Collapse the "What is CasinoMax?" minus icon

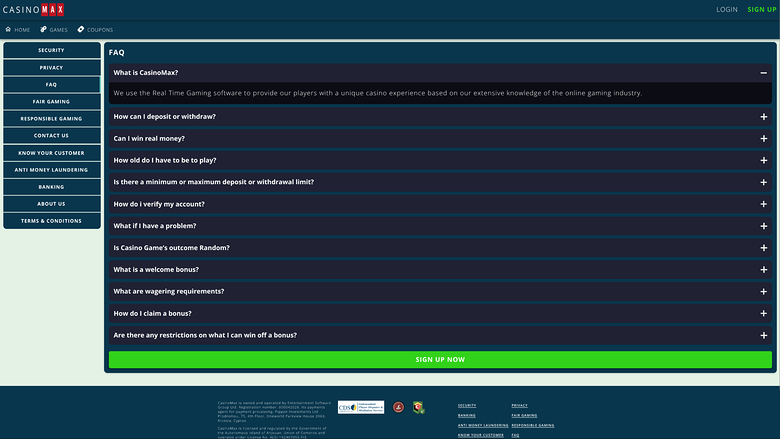764,73
